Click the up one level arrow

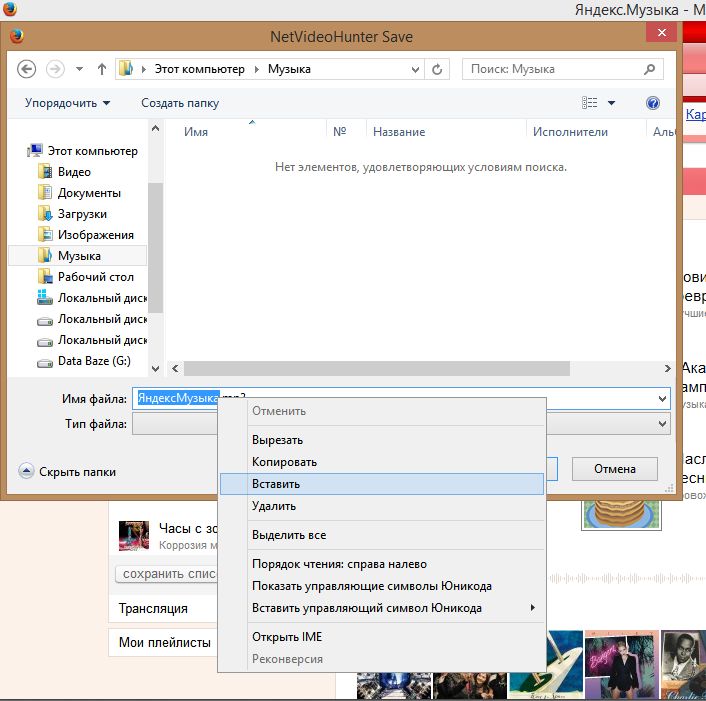point(102,69)
